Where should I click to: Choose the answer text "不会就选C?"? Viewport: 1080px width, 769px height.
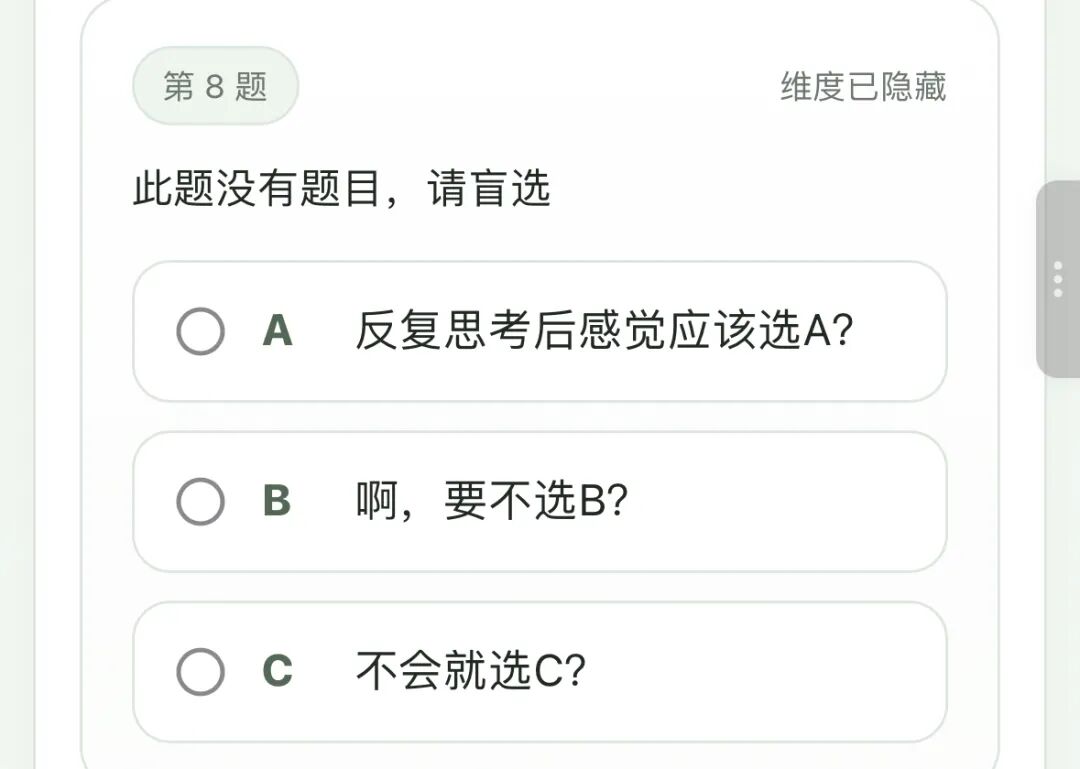click(470, 671)
